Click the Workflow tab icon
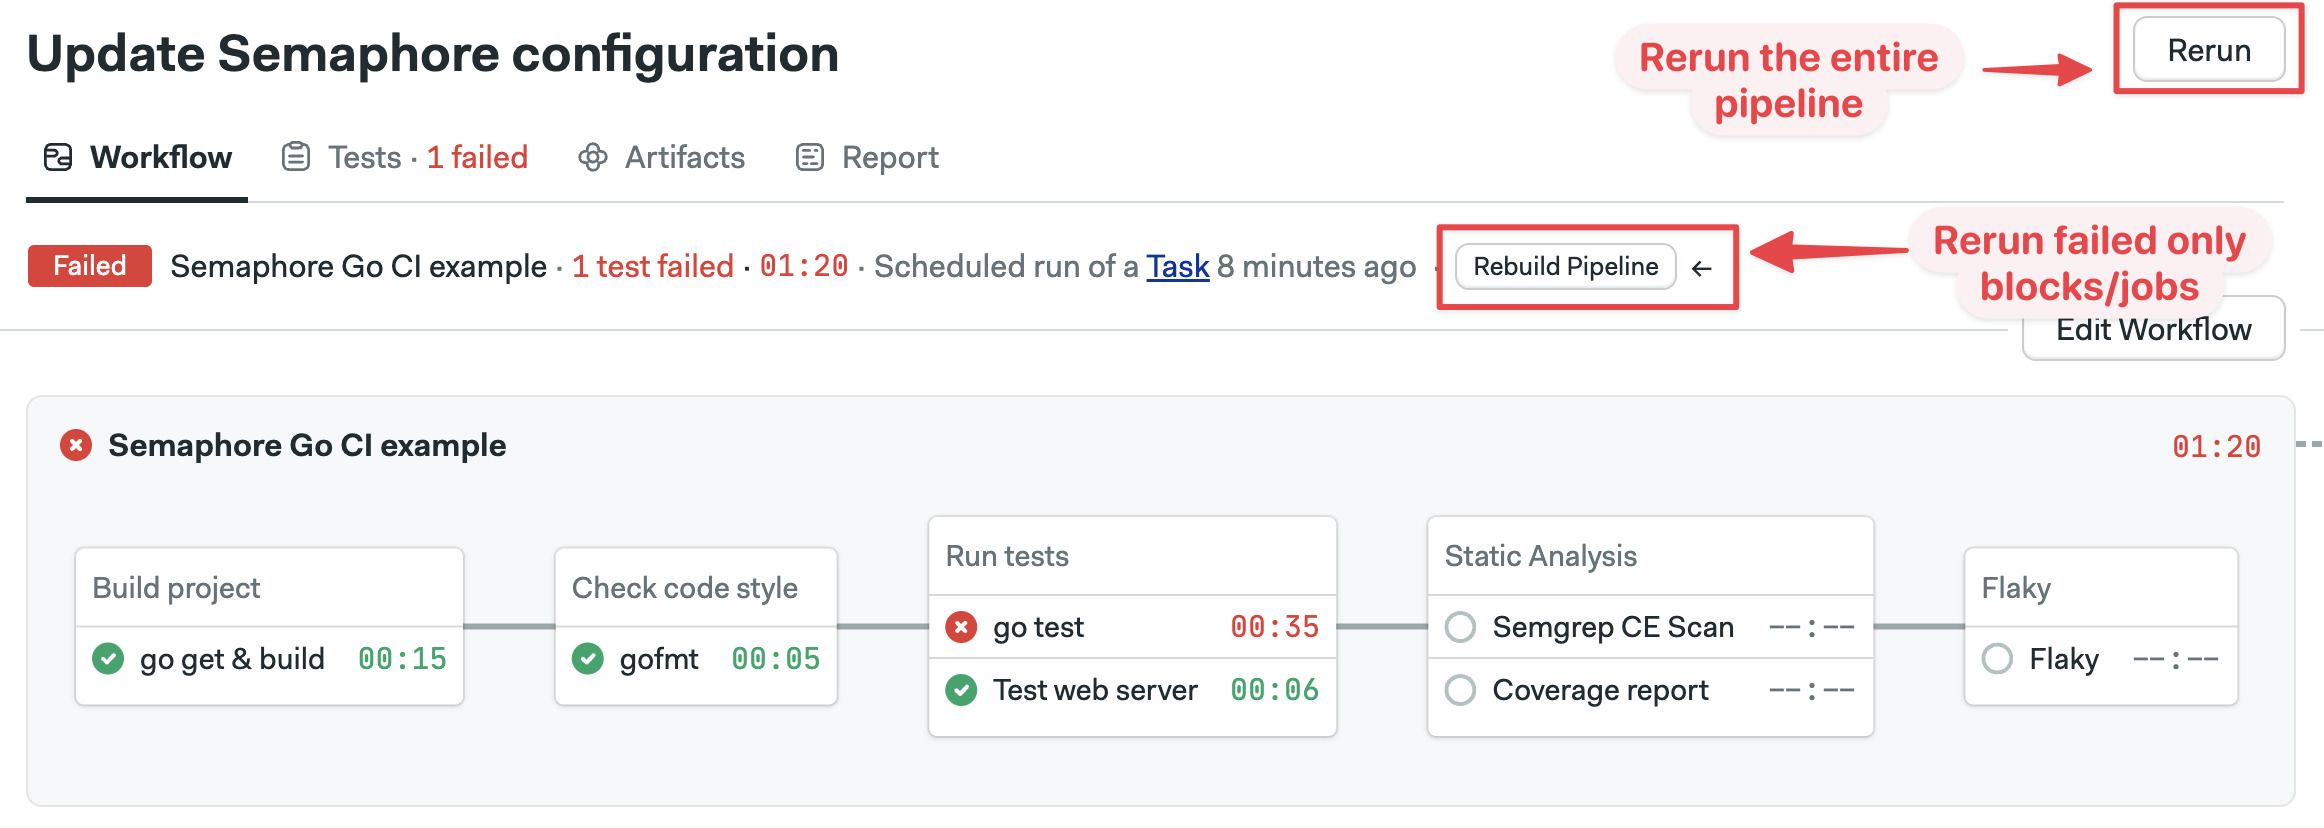This screenshot has height=828, width=2324. (58, 157)
